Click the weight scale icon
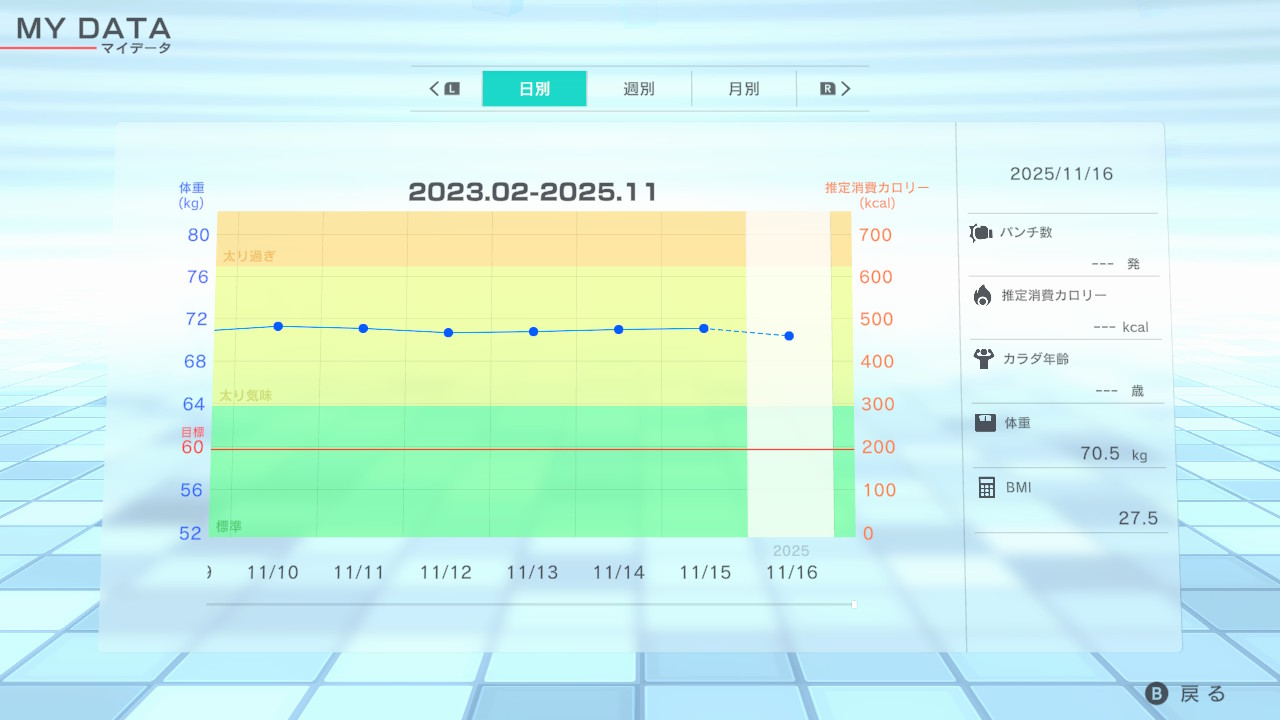 tap(985, 423)
